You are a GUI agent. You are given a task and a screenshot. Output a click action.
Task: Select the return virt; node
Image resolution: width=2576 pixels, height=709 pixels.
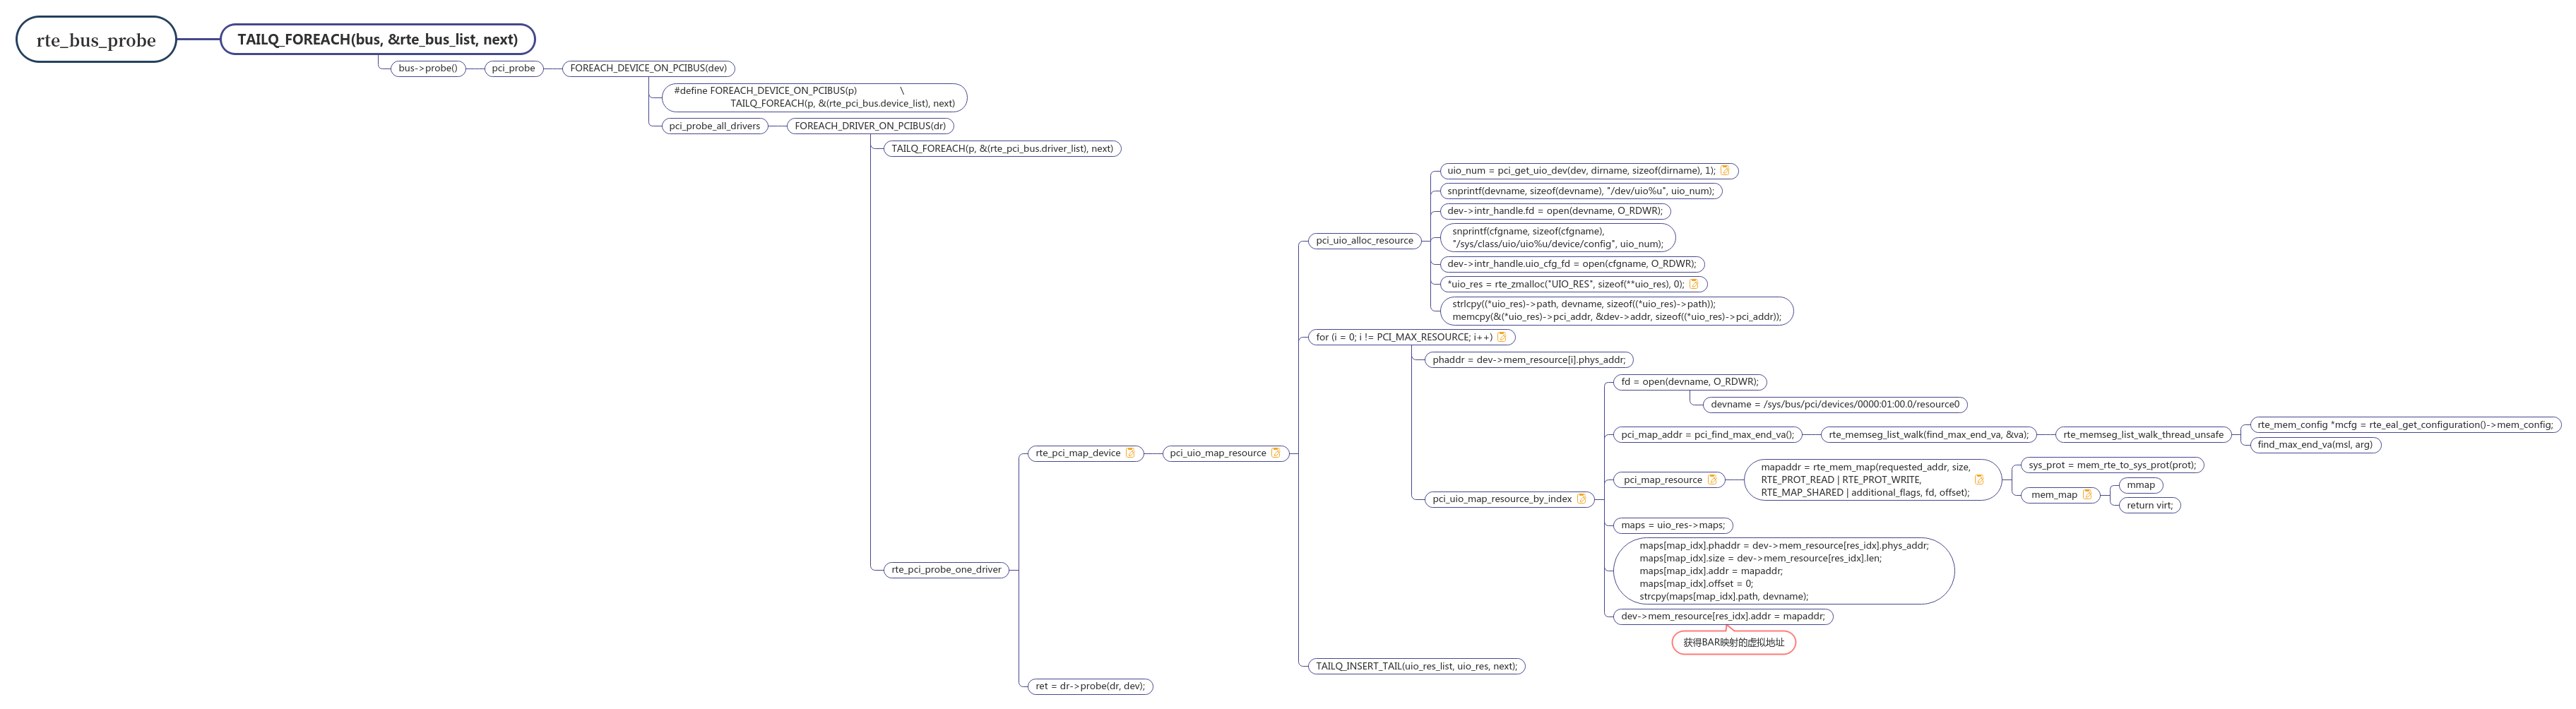2149,505
